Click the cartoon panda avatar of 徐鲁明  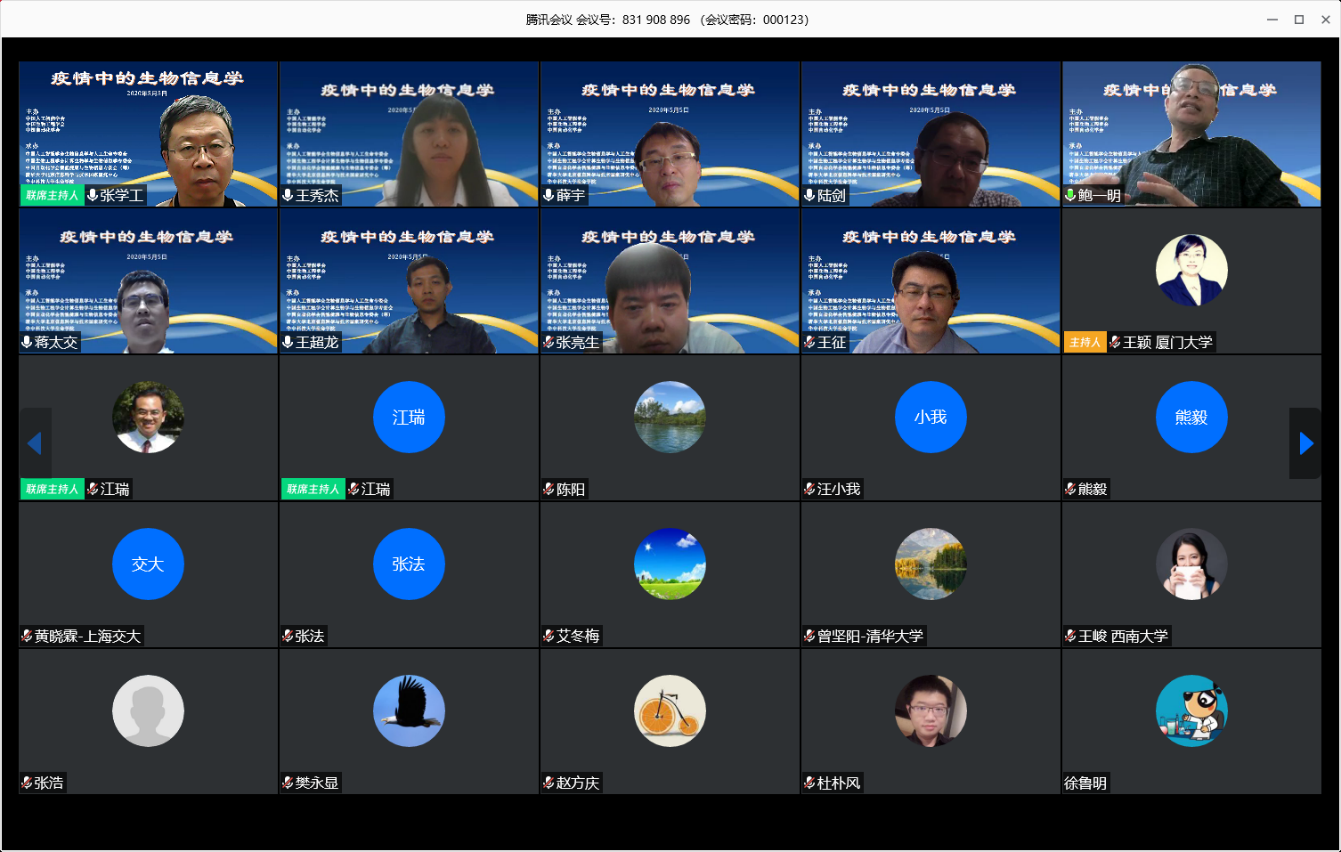pyautogui.click(x=1191, y=711)
